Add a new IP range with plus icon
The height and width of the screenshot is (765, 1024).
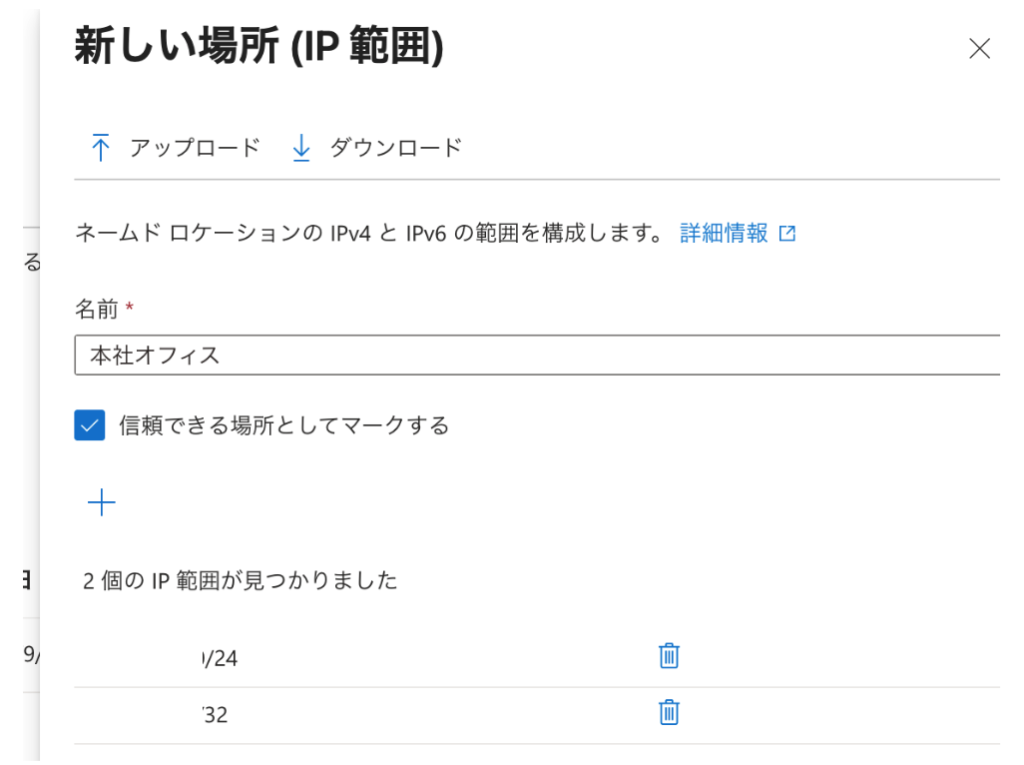(x=102, y=503)
